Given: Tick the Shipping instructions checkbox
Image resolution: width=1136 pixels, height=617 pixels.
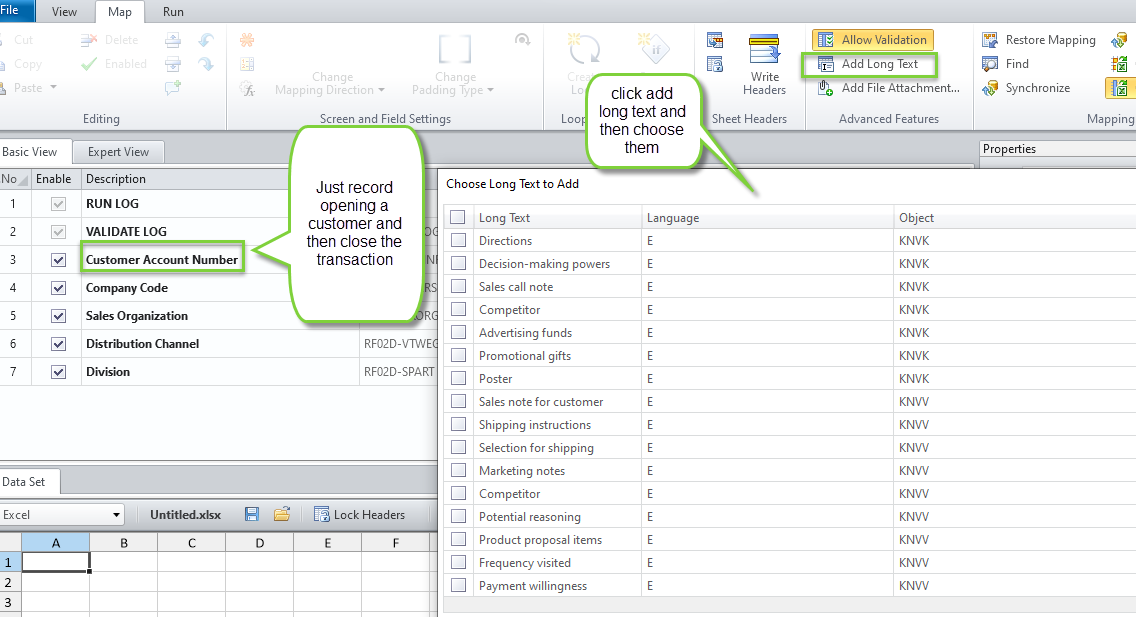Looking at the screenshot, I should click(x=458, y=425).
